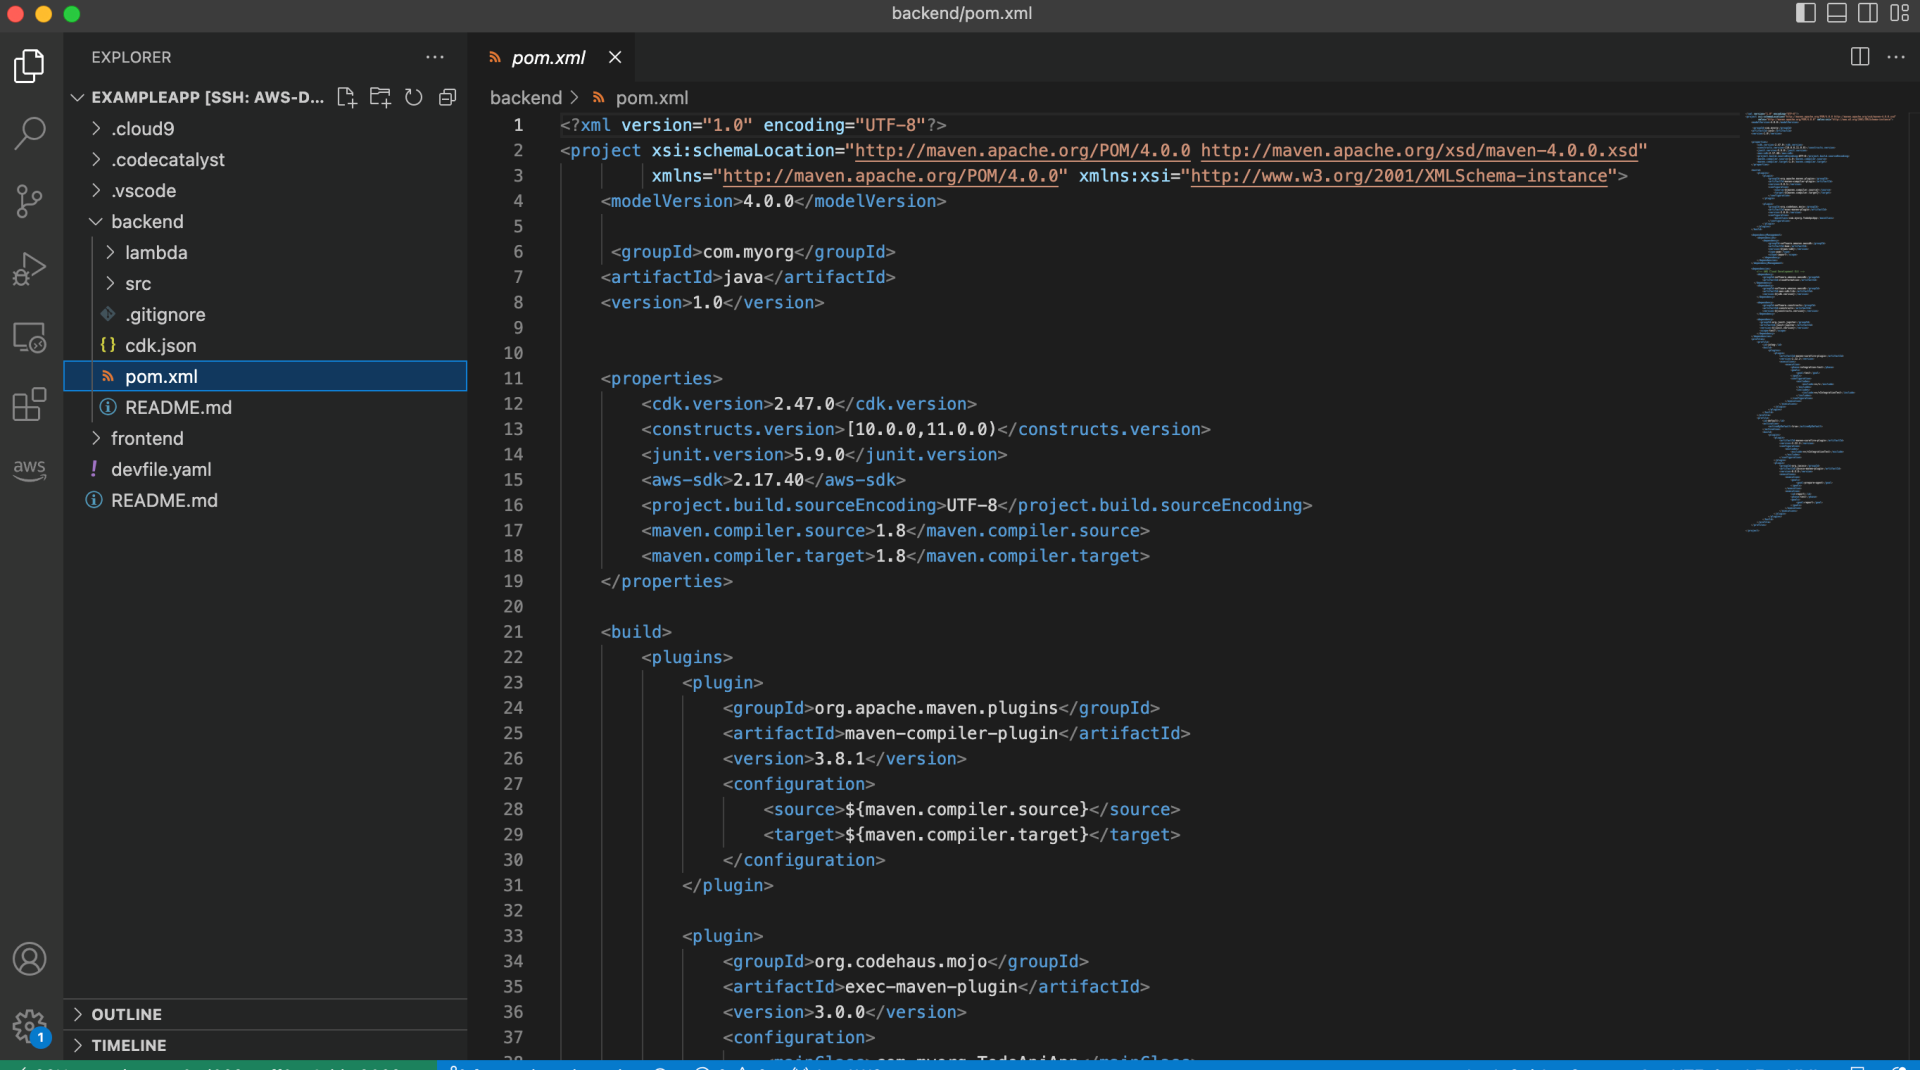Image resolution: width=1920 pixels, height=1070 pixels.
Task: Click the New File icon in Explorer
Action: tap(346, 97)
